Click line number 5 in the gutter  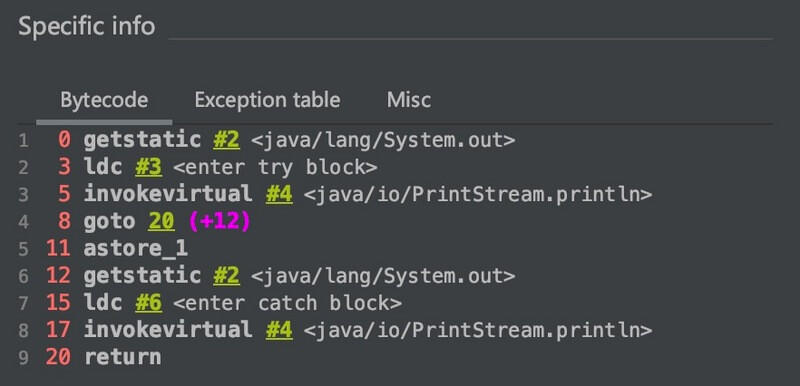pyautogui.click(x=23, y=249)
